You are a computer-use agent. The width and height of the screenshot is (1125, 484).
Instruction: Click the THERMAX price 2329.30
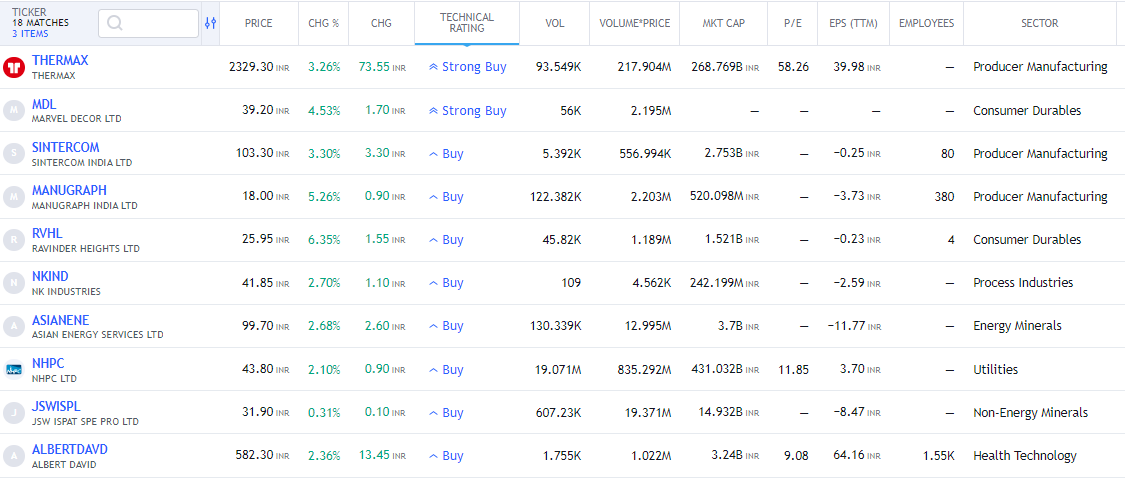(259, 67)
